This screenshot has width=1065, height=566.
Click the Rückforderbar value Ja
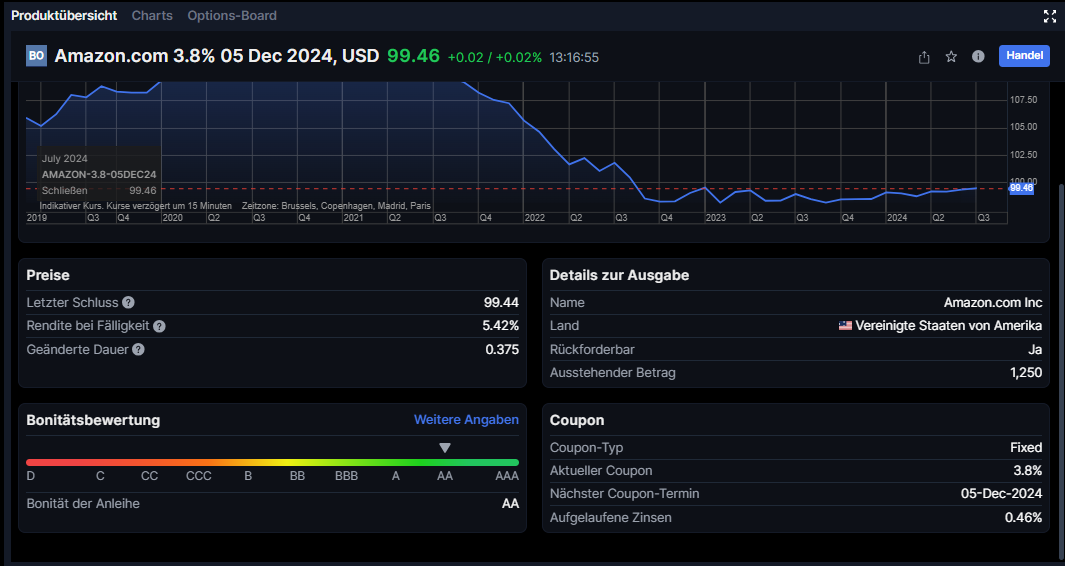(x=1035, y=350)
